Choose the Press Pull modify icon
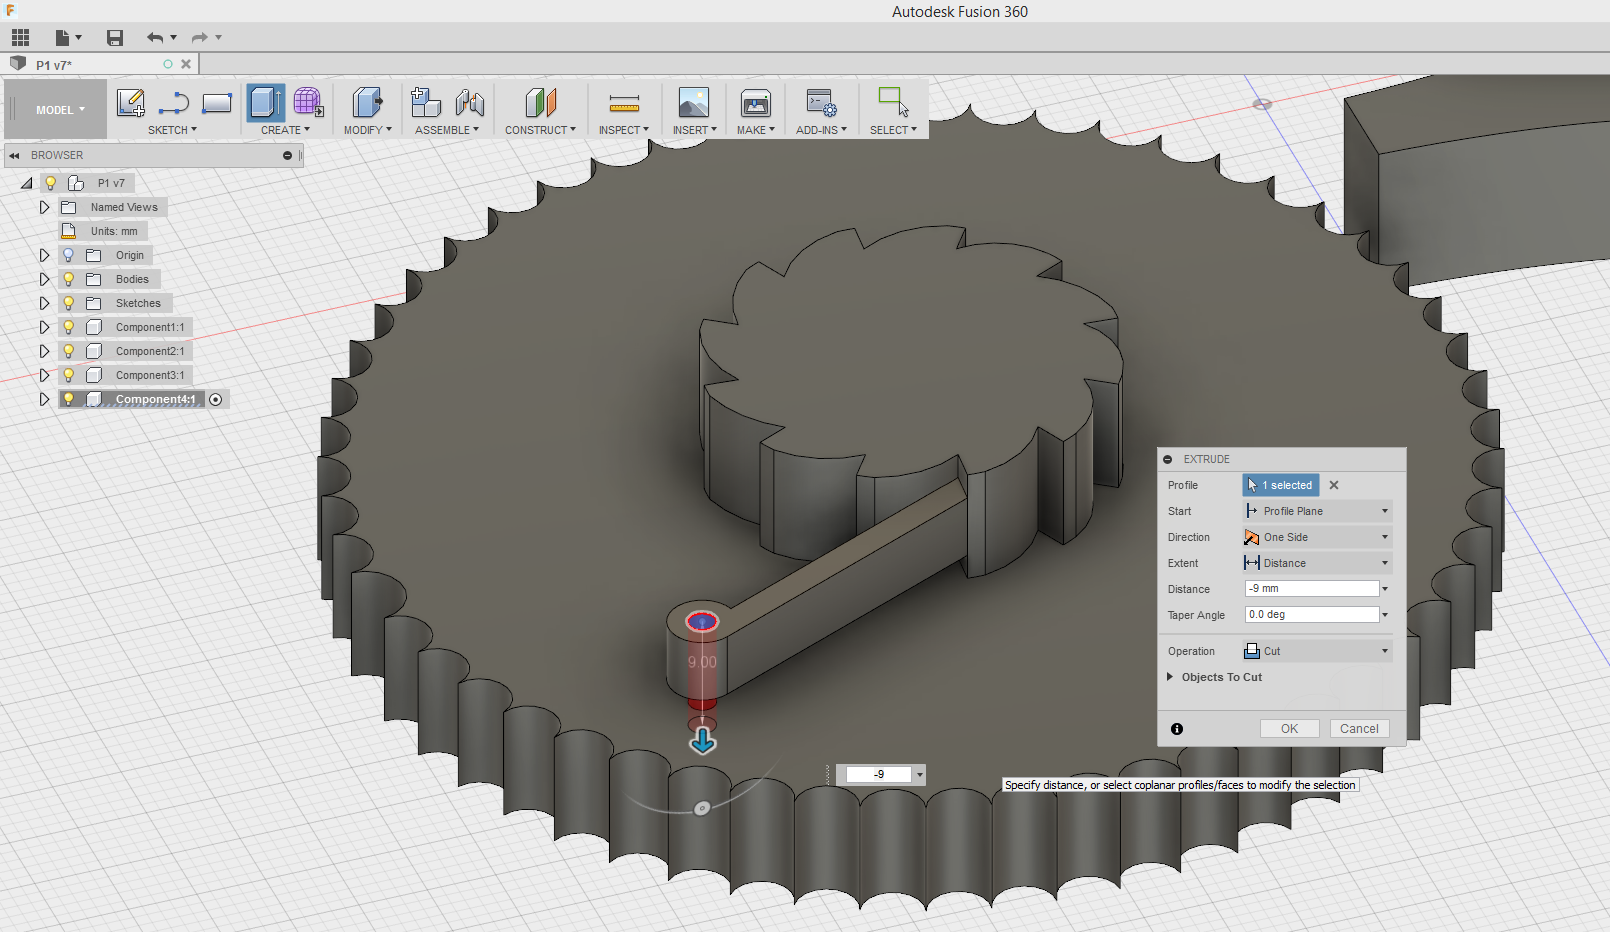Viewport: 1610px width, 932px height. click(x=367, y=102)
